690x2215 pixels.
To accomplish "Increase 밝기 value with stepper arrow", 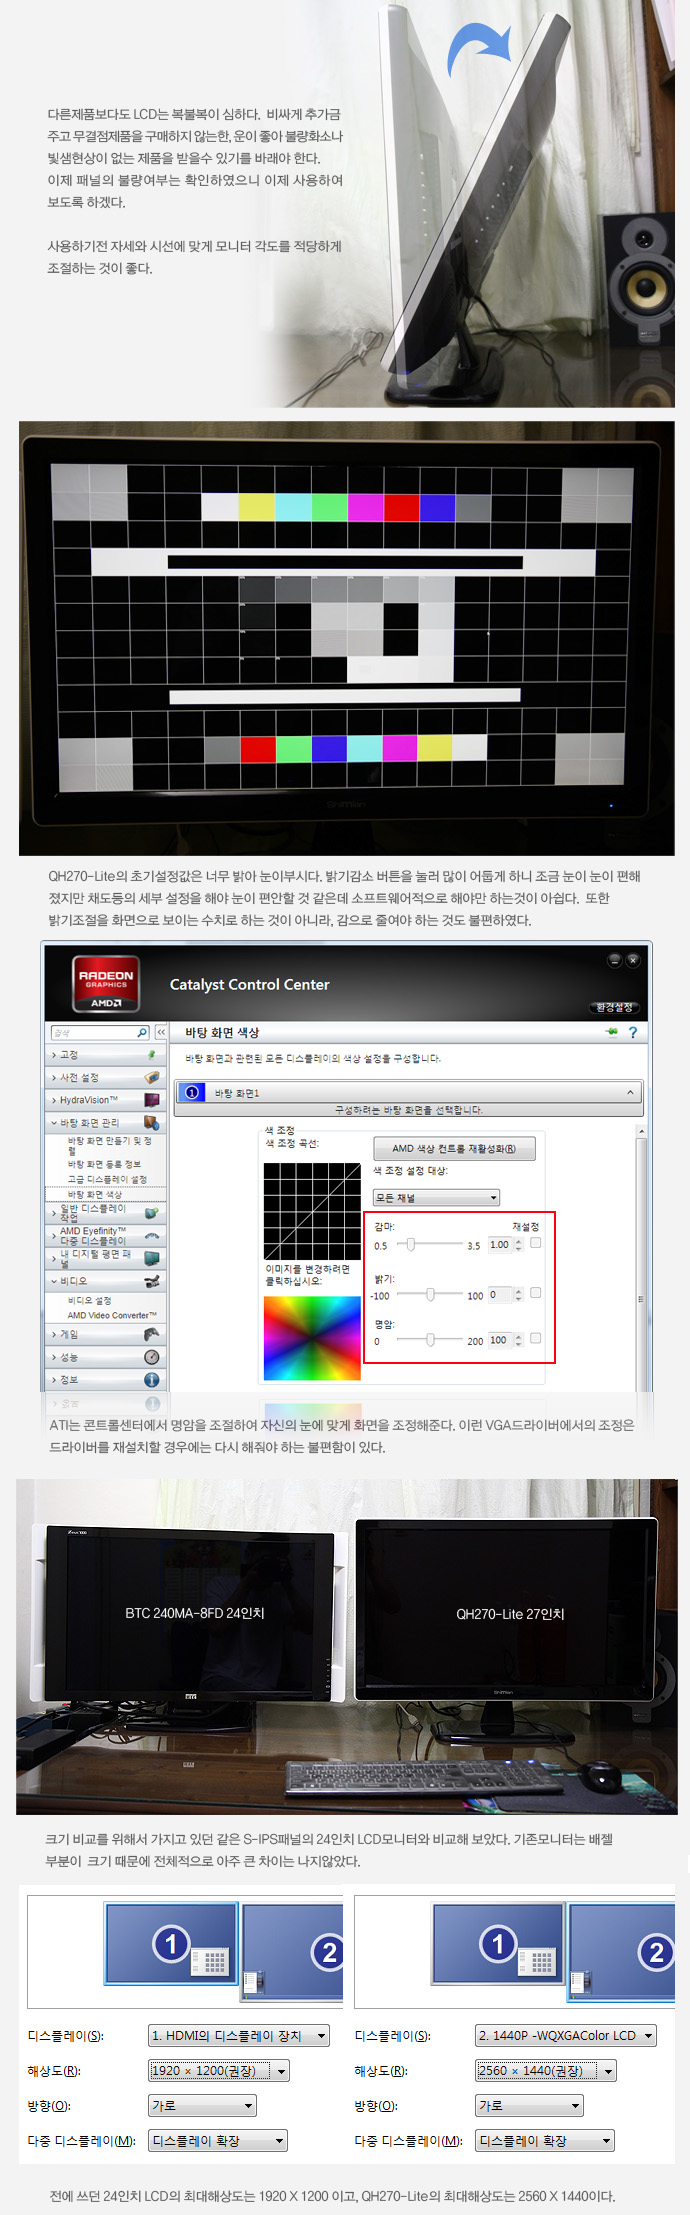I will [518, 1291].
